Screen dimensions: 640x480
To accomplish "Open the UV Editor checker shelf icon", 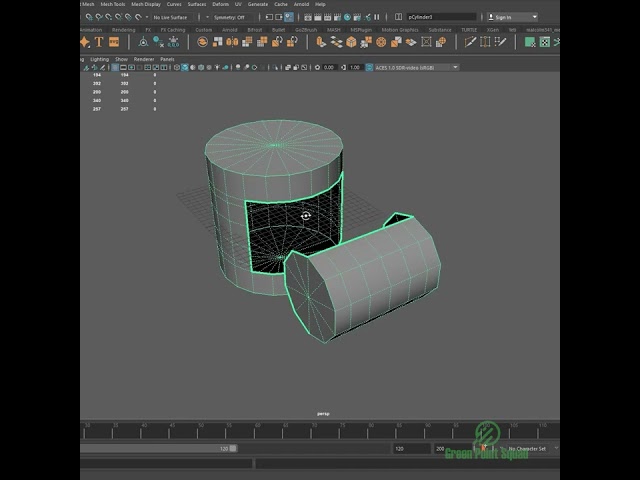I will point(544,42).
